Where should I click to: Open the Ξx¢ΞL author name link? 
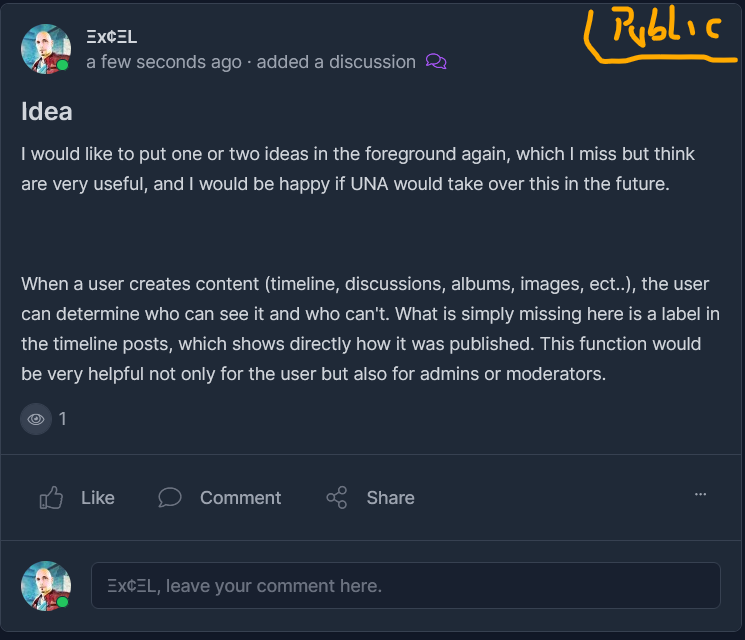111,37
